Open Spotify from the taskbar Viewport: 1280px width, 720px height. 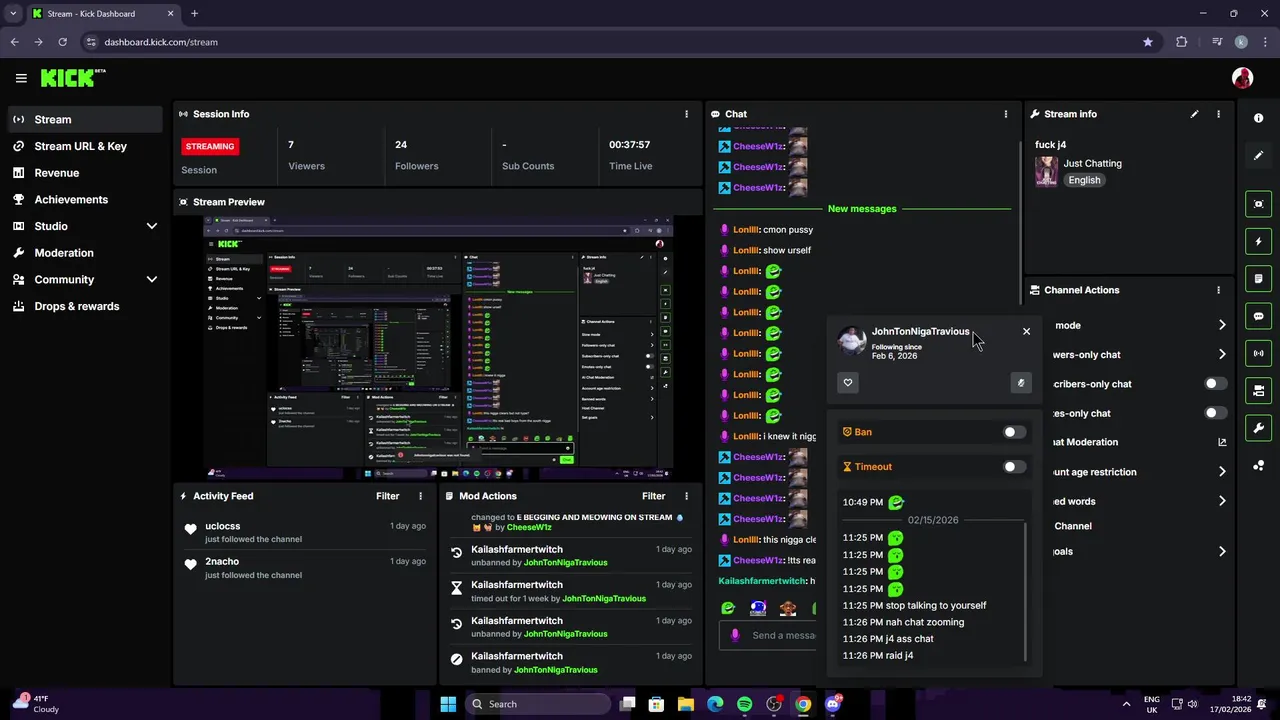pyautogui.click(x=744, y=704)
